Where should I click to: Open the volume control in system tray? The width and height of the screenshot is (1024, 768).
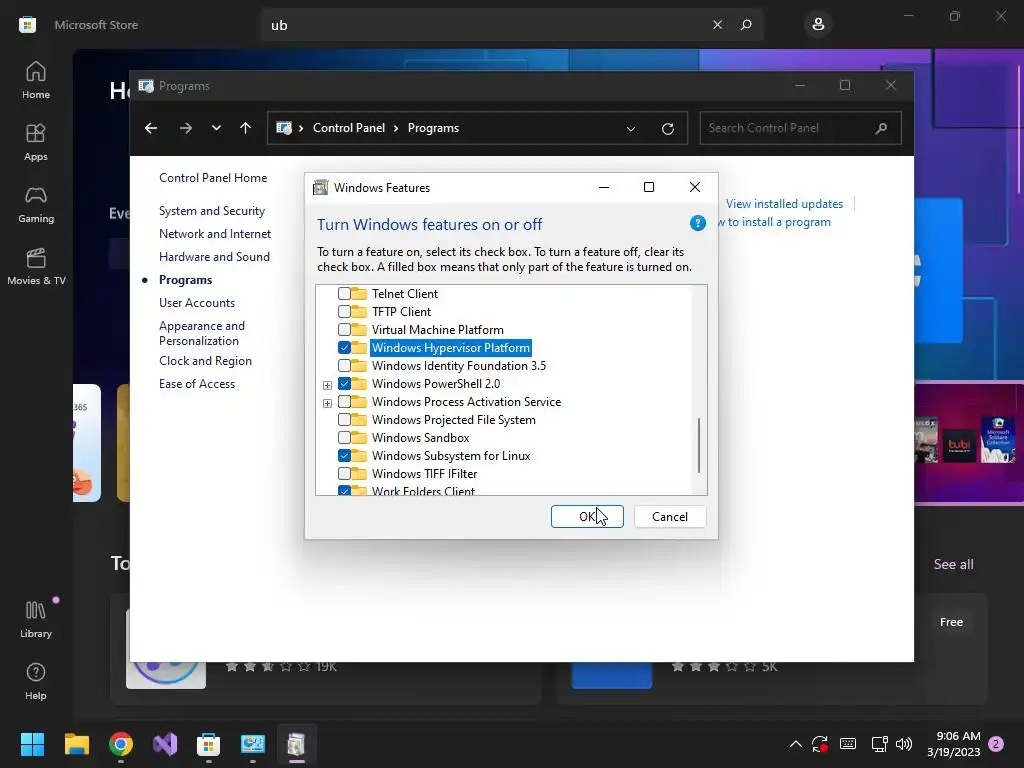[x=904, y=744]
